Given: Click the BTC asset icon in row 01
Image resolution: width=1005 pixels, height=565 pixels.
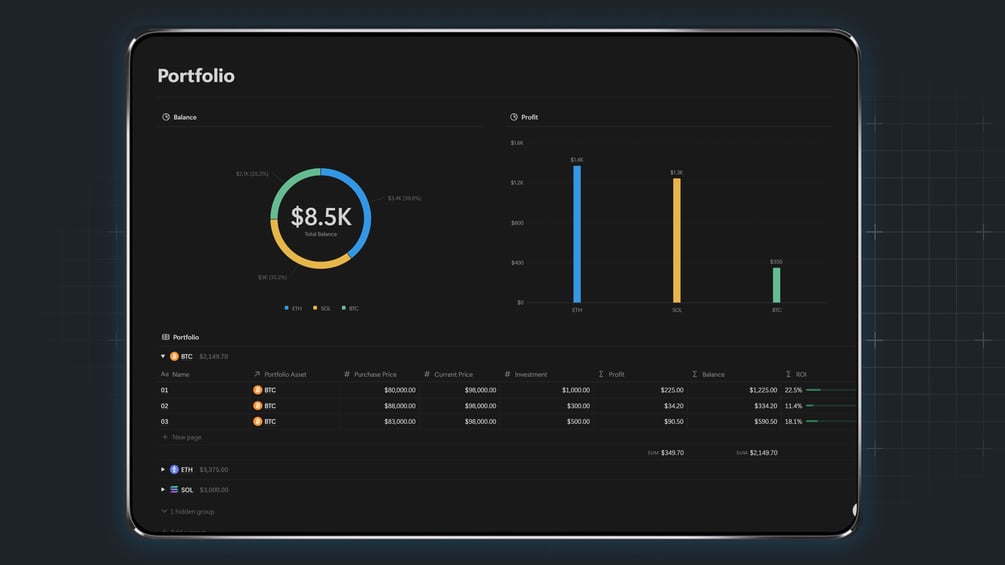Looking at the screenshot, I should click(258, 390).
